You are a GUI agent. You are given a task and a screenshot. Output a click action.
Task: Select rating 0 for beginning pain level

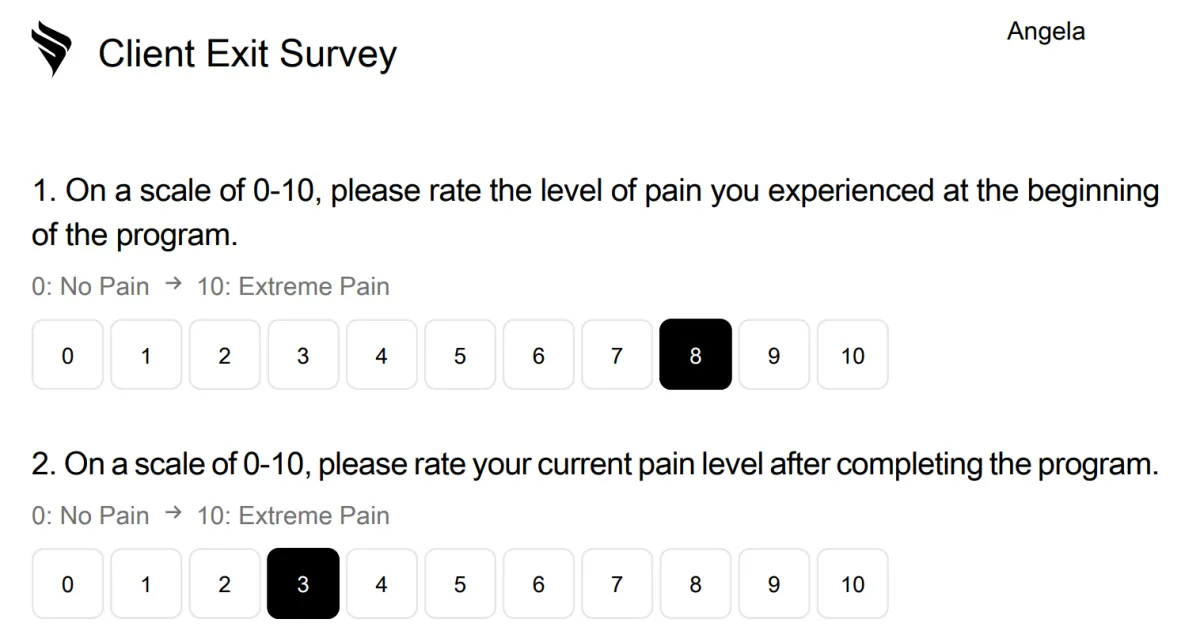pos(68,355)
